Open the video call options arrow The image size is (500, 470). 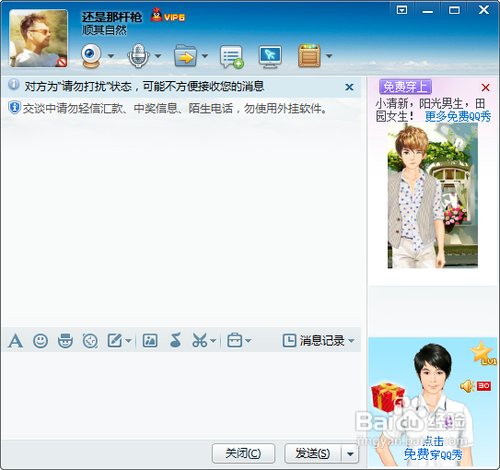111,56
